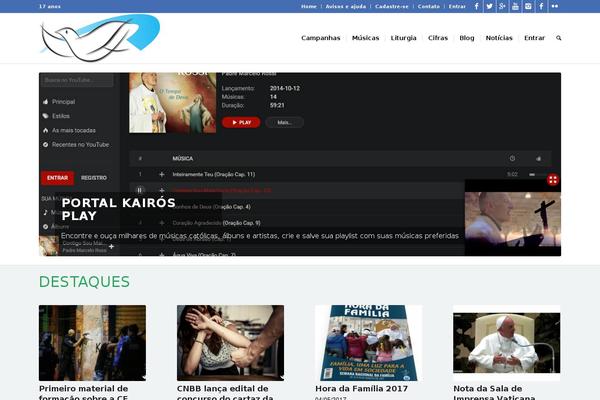Image resolution: width=600 pixels, height=400 pixels.
Task: Open the Twitter social icon
Action: pyautogui.click(x=489, y=6)
